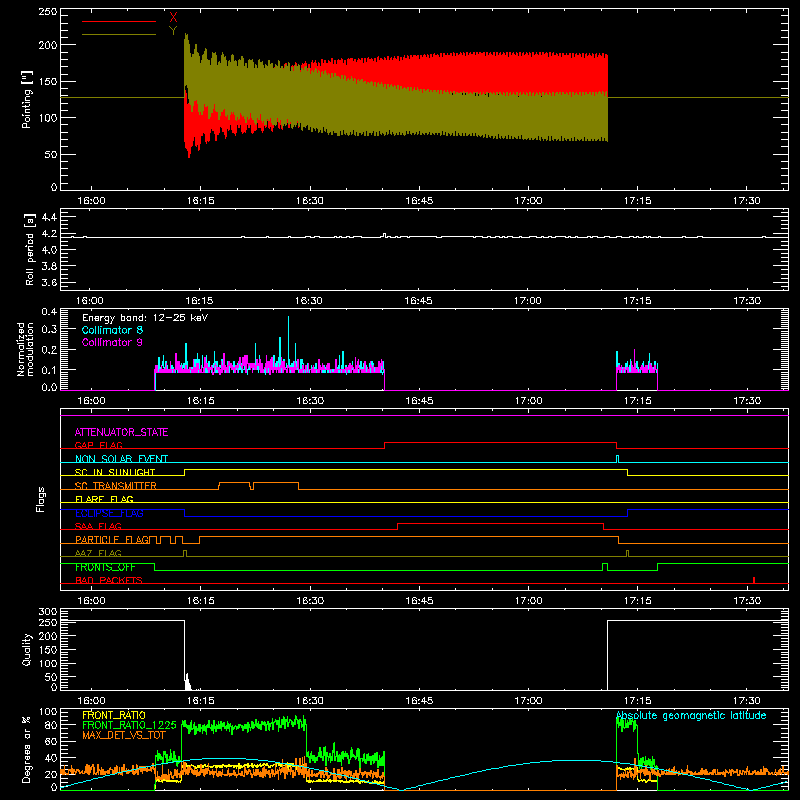The height and width of the screenshot is (800, 800).
Task: Click 17:30 label under Flags plot
Action: pos(747,601)
